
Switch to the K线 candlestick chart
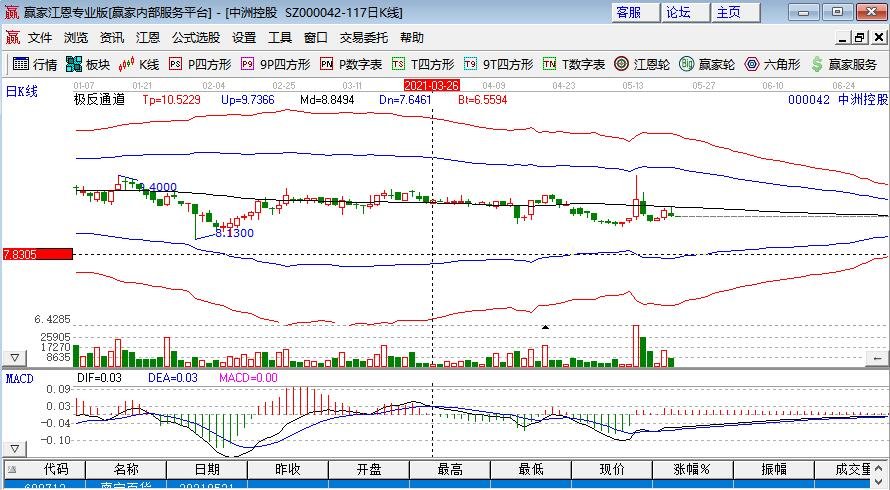(138, 64)
